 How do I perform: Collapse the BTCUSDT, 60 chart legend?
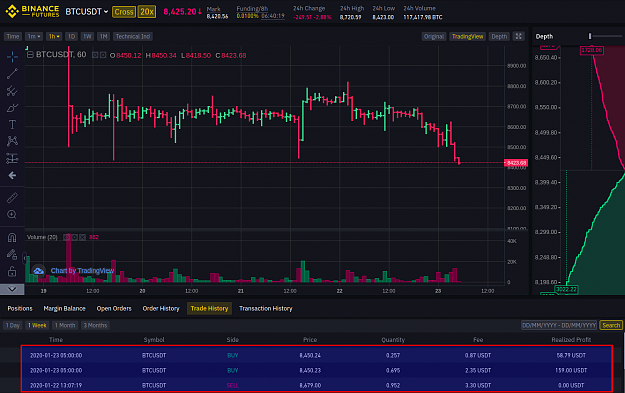pyautogui.click(x=30, y=55)
